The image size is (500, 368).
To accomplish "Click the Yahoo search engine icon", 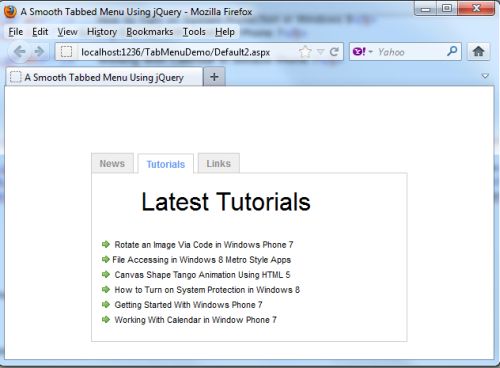I will pyautogui.click(x=359, y=52).
